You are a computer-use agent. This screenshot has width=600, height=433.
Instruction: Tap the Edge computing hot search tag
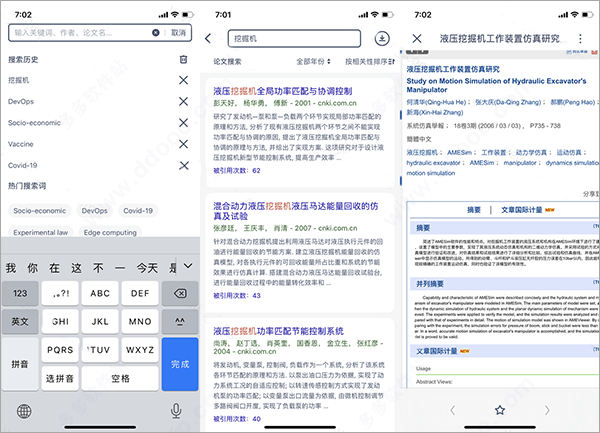coord(110,233)
